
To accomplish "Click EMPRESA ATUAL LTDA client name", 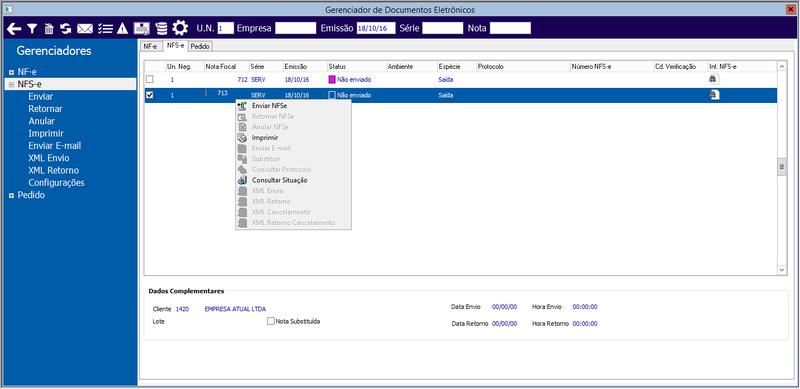I will [x=235, y=309].
